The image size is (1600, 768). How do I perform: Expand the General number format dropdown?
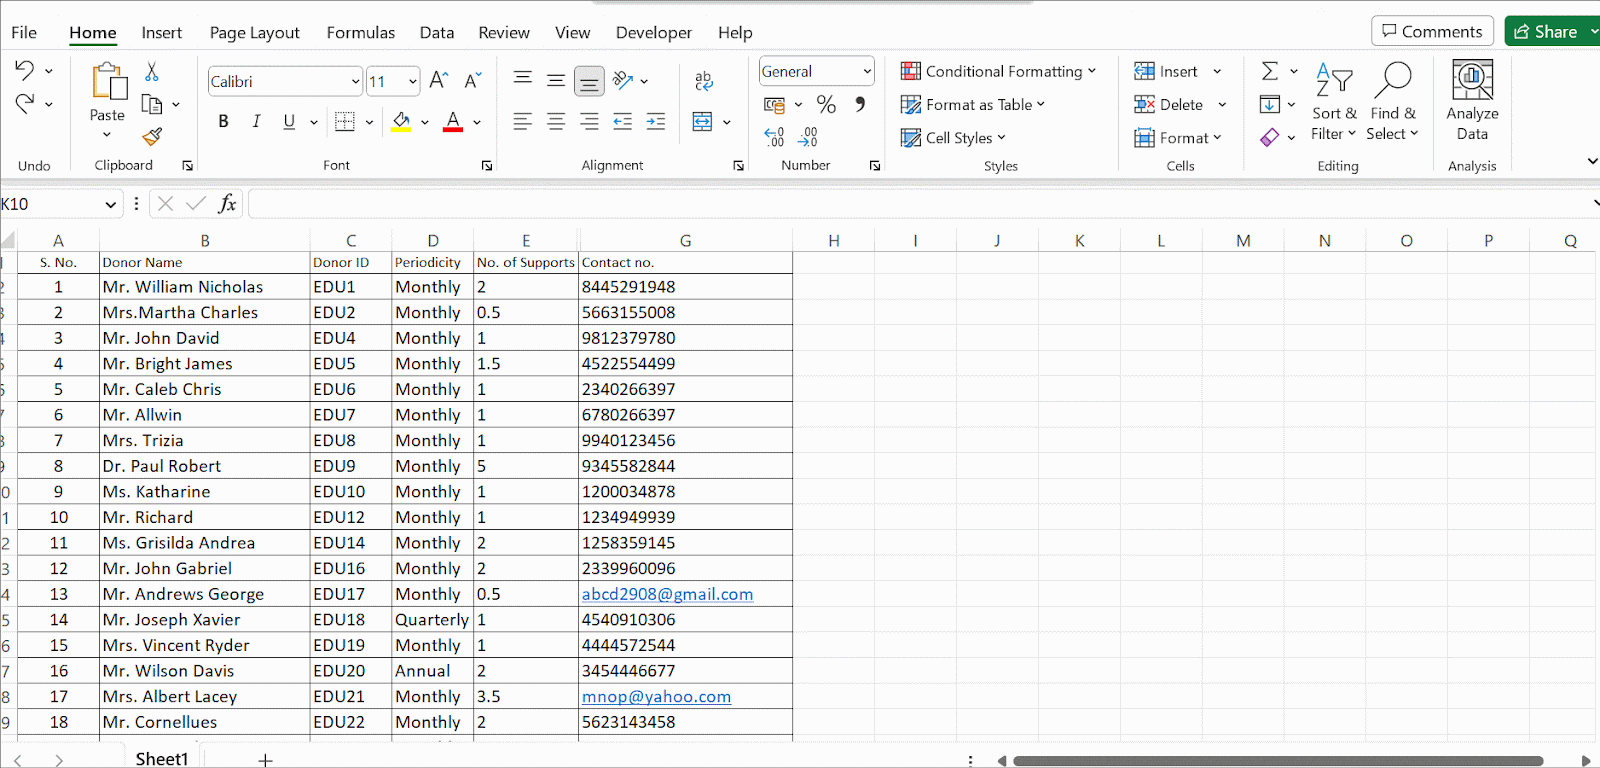click(x=866, y=72)
